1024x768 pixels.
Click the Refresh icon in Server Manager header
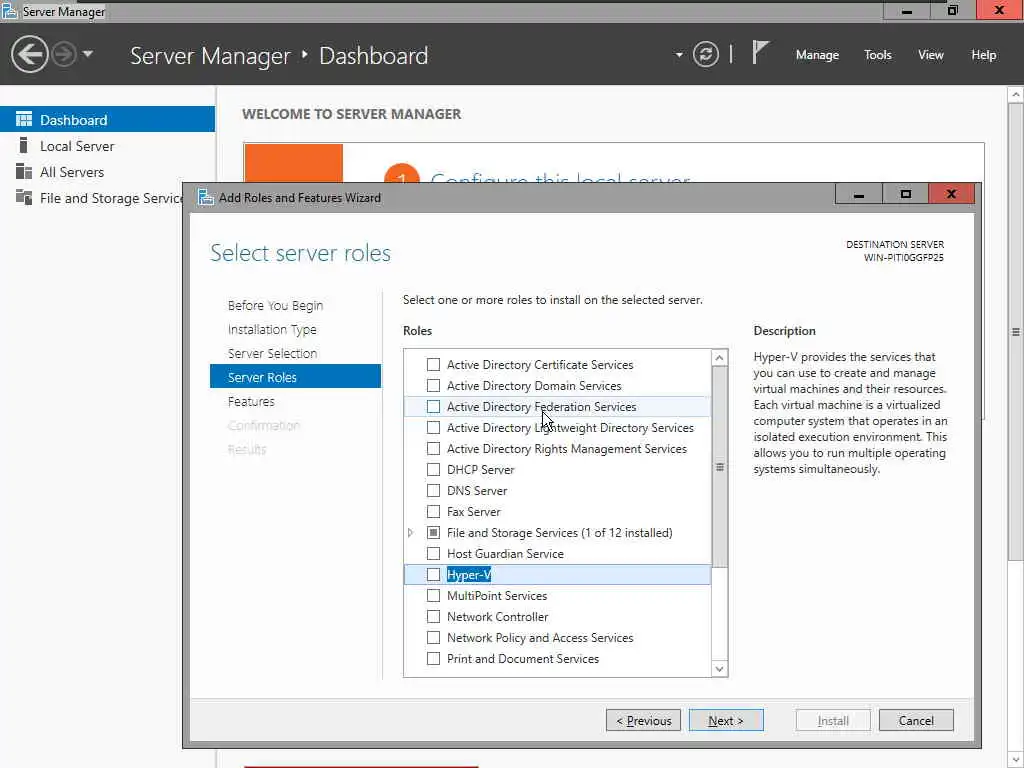pos(706,54)
